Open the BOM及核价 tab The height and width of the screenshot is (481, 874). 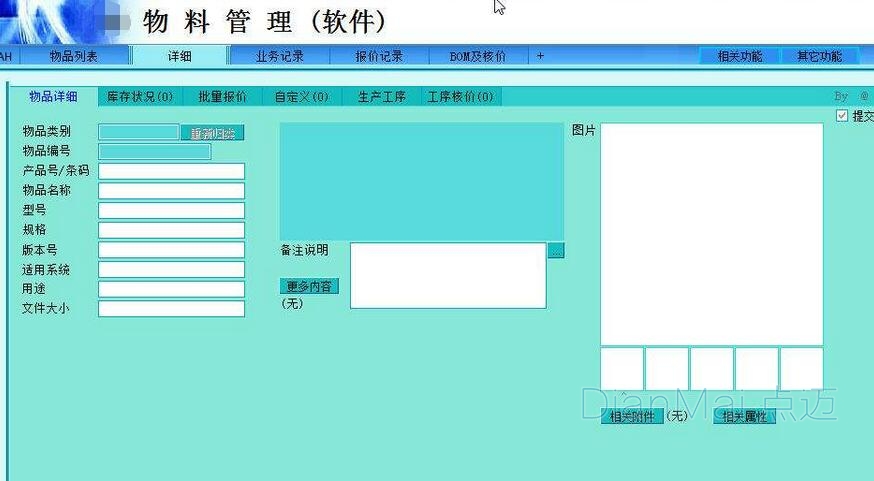click(x=478, y=56)
